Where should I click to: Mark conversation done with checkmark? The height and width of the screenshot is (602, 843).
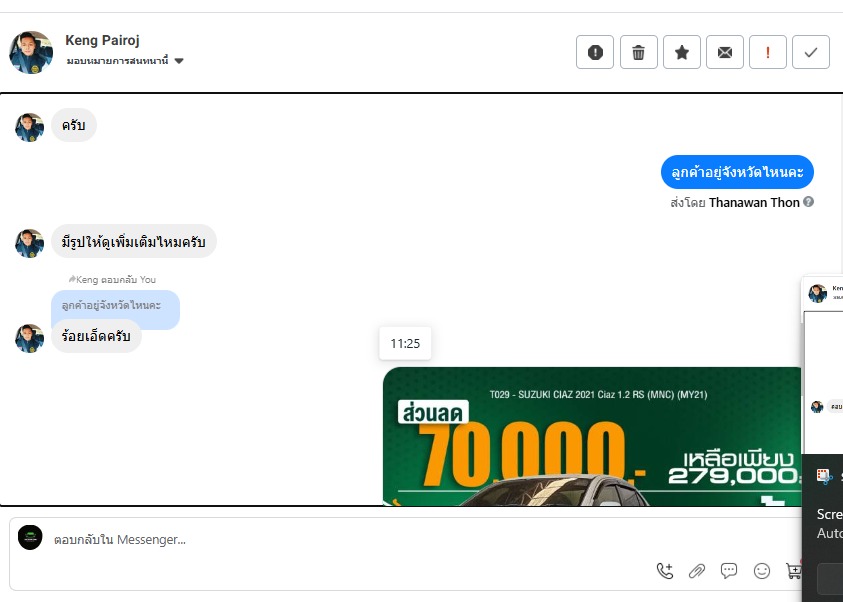(x=811, y=52)
